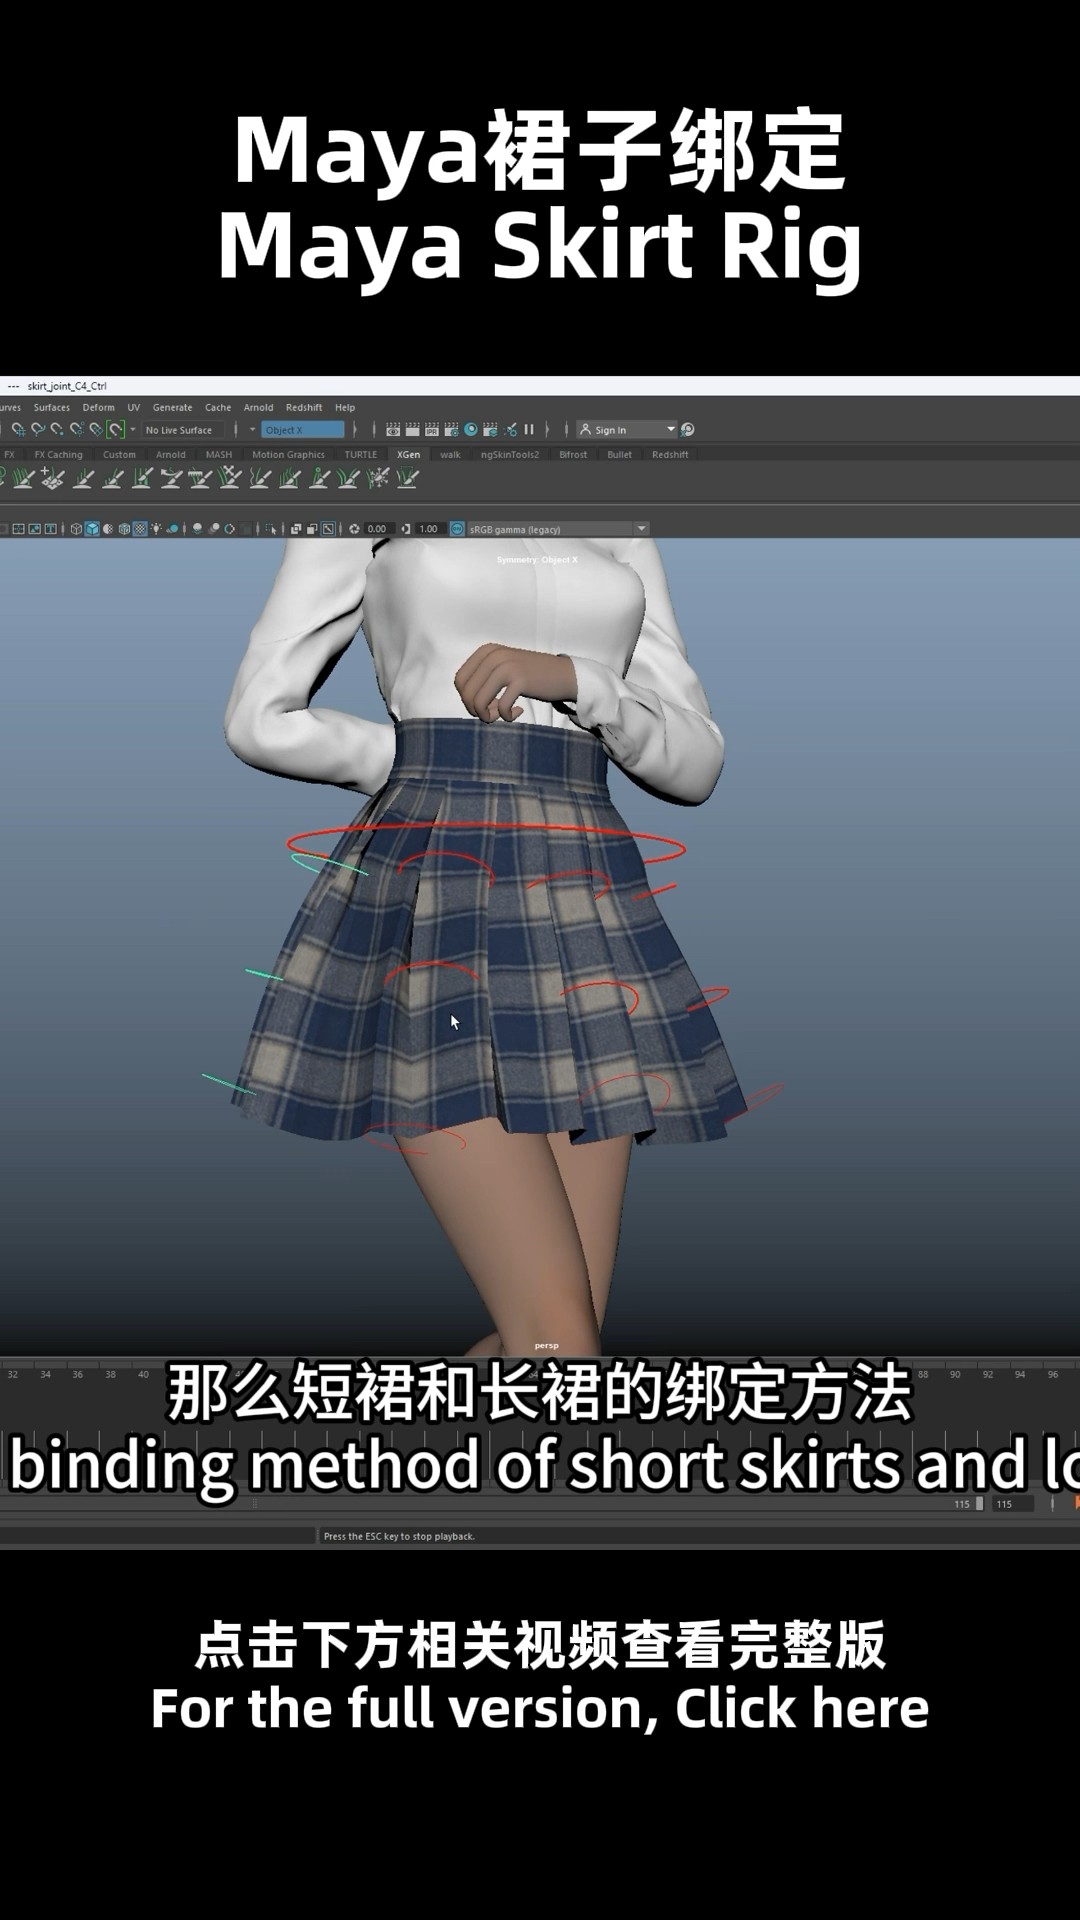This screenshot has width=1080, height=1920.
Task: Select the large red hip ring control
Action: [x=487, y=843]
